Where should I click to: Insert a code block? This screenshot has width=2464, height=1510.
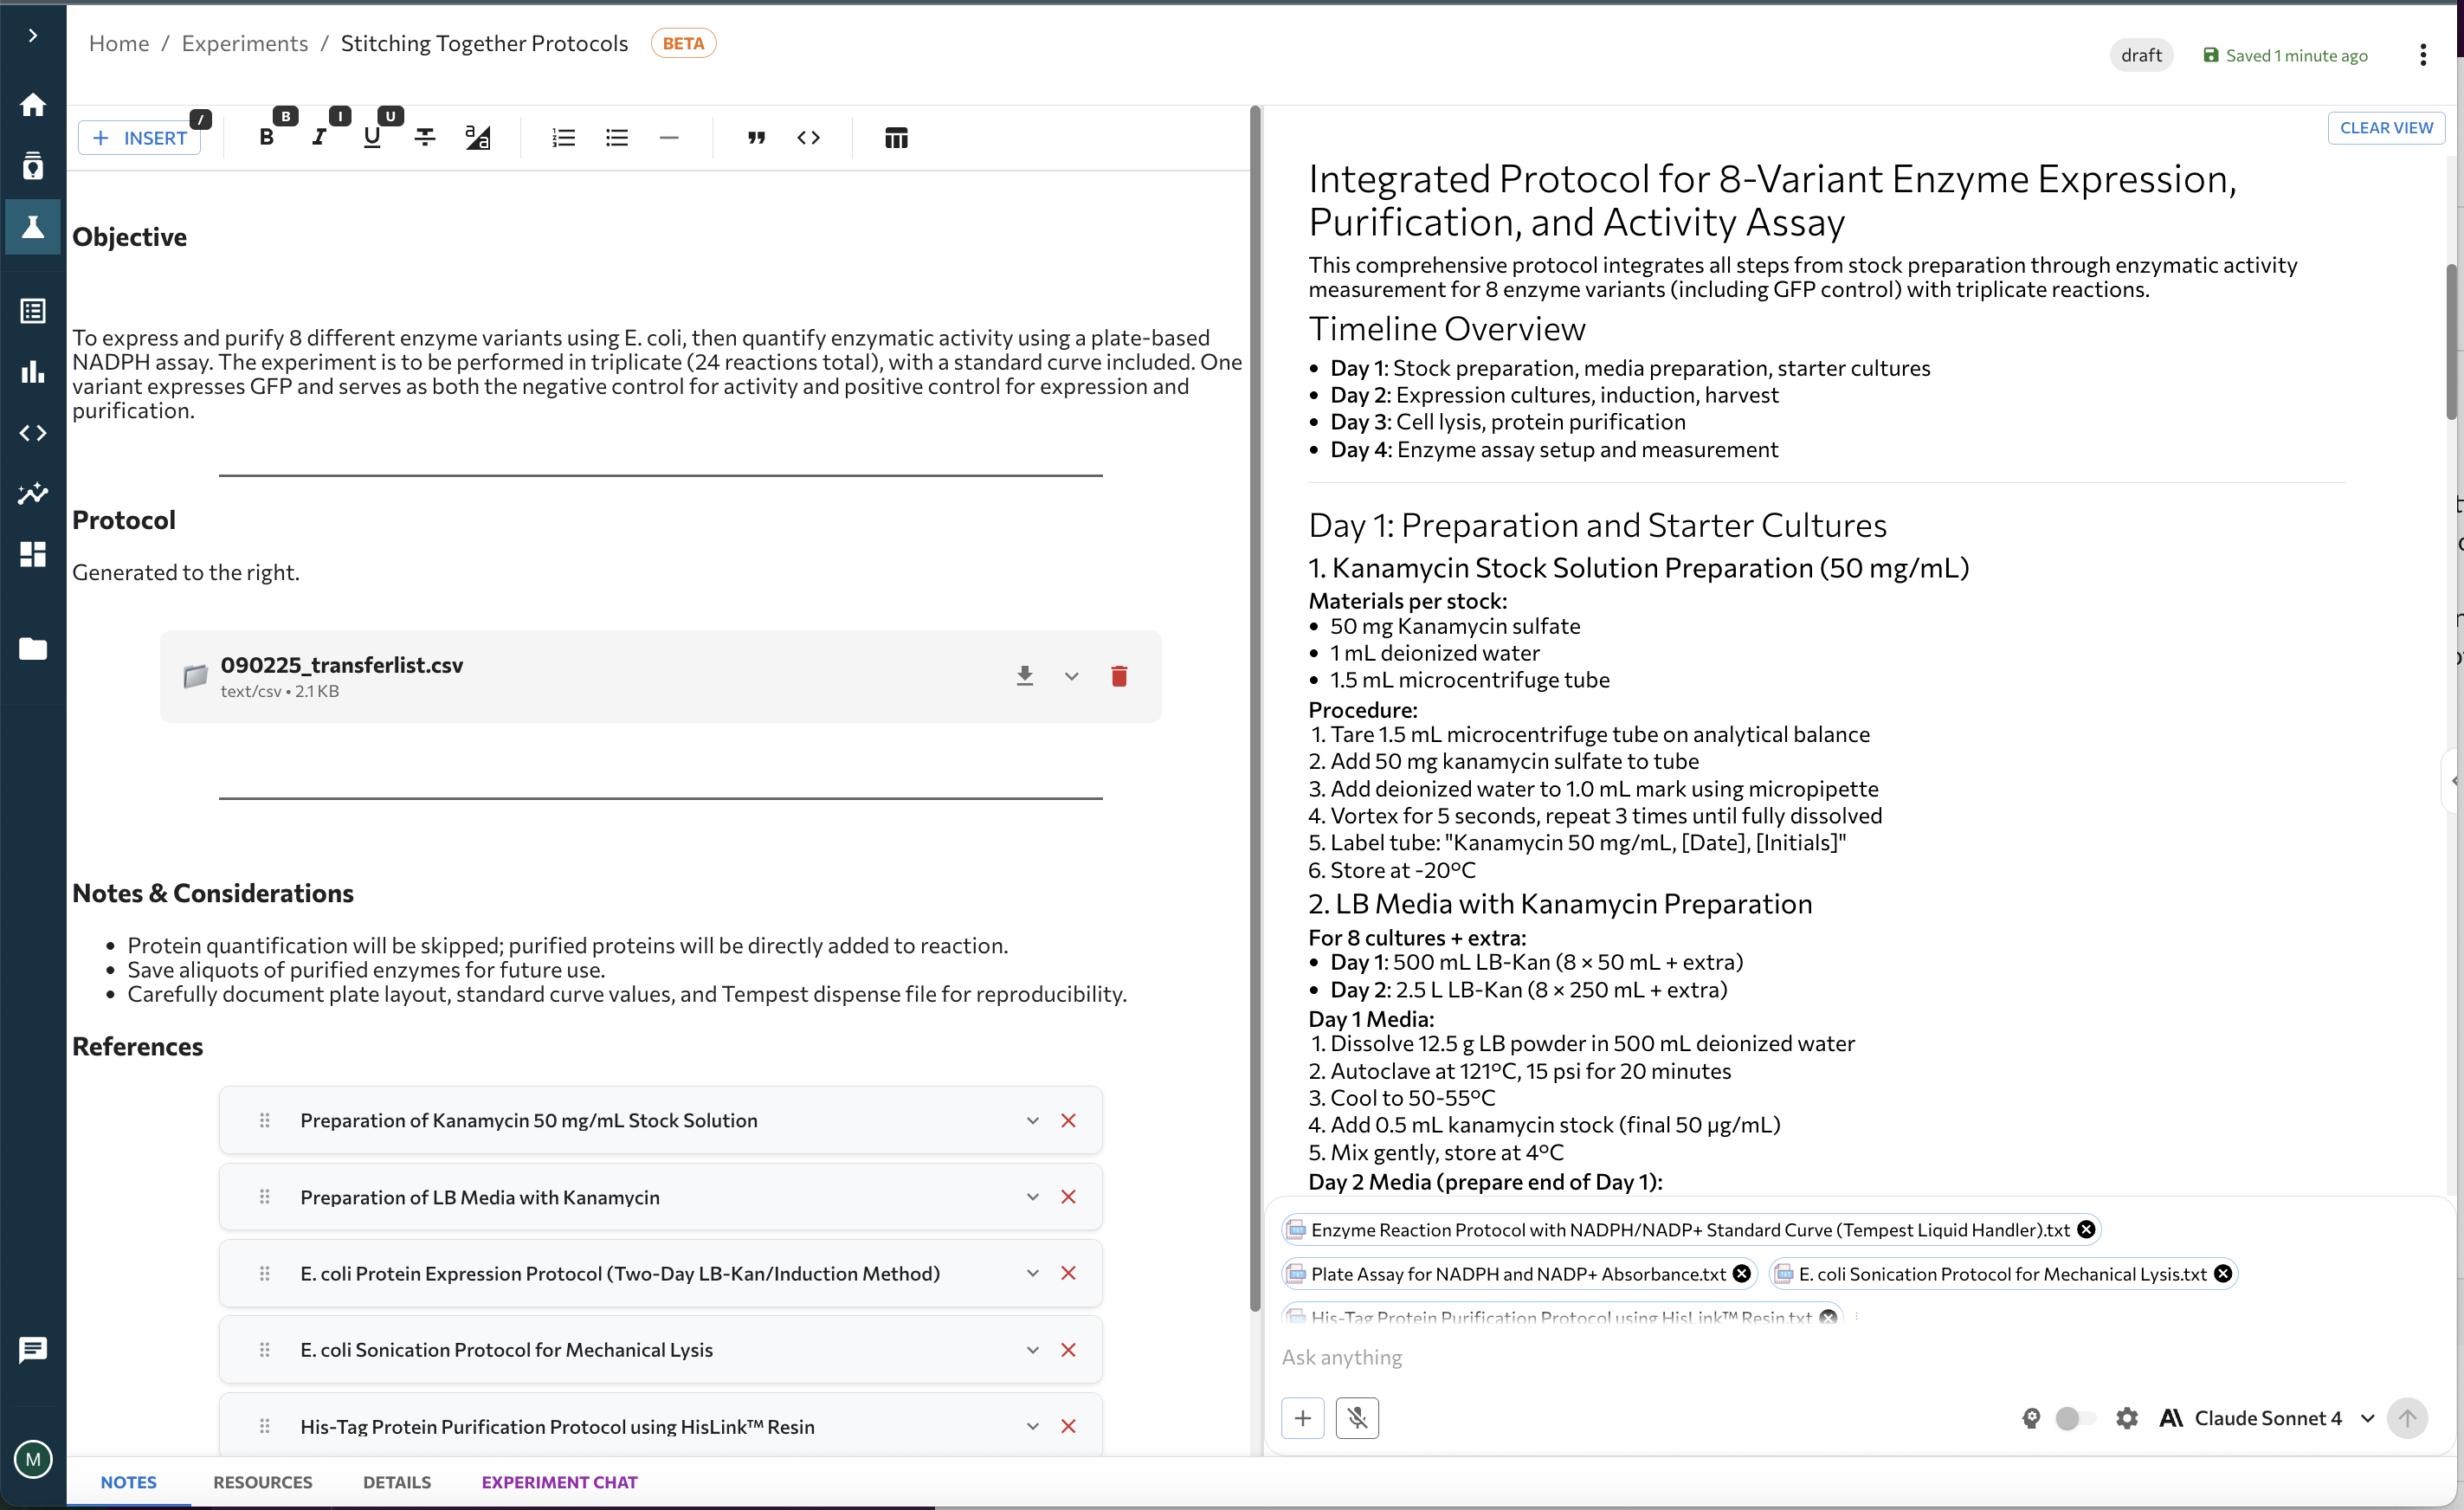[x=809, y=138]
